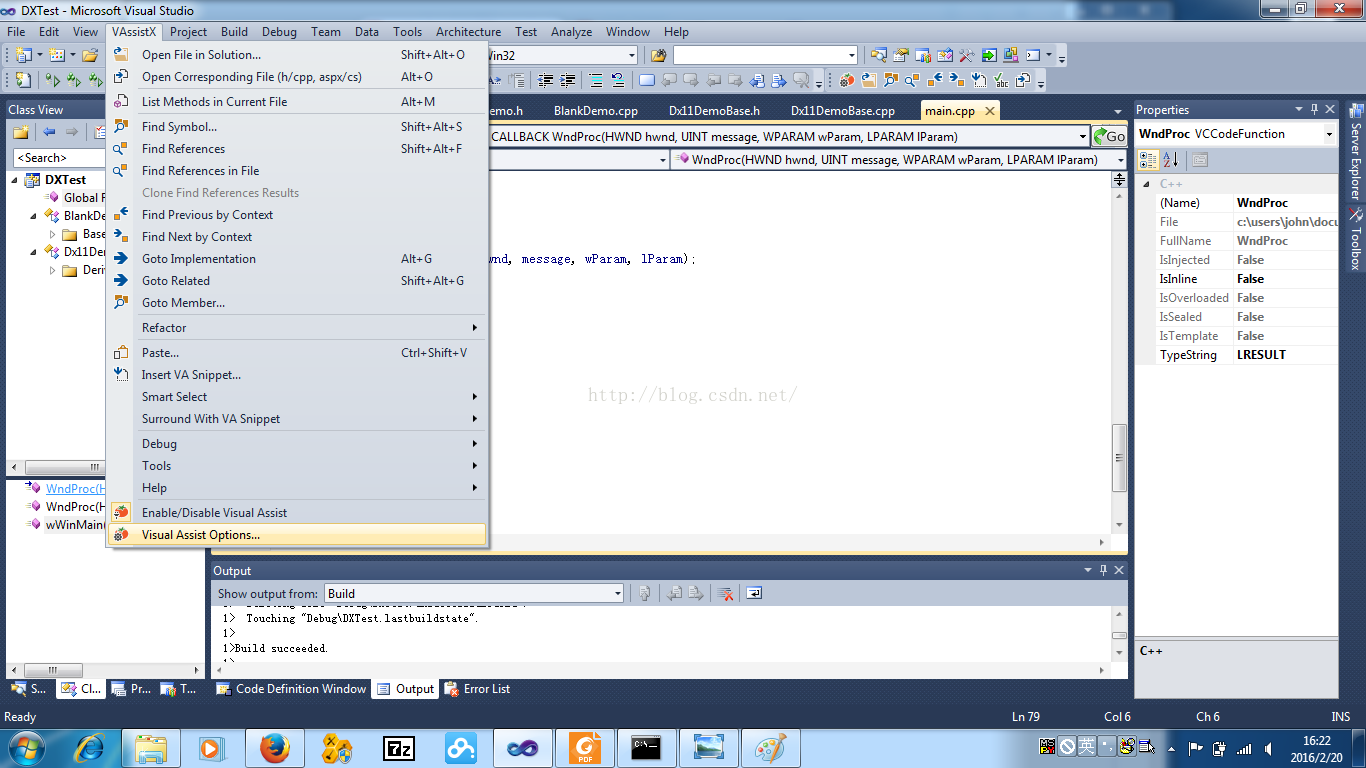Click the new folder icon in Class View

click(20, 132)
